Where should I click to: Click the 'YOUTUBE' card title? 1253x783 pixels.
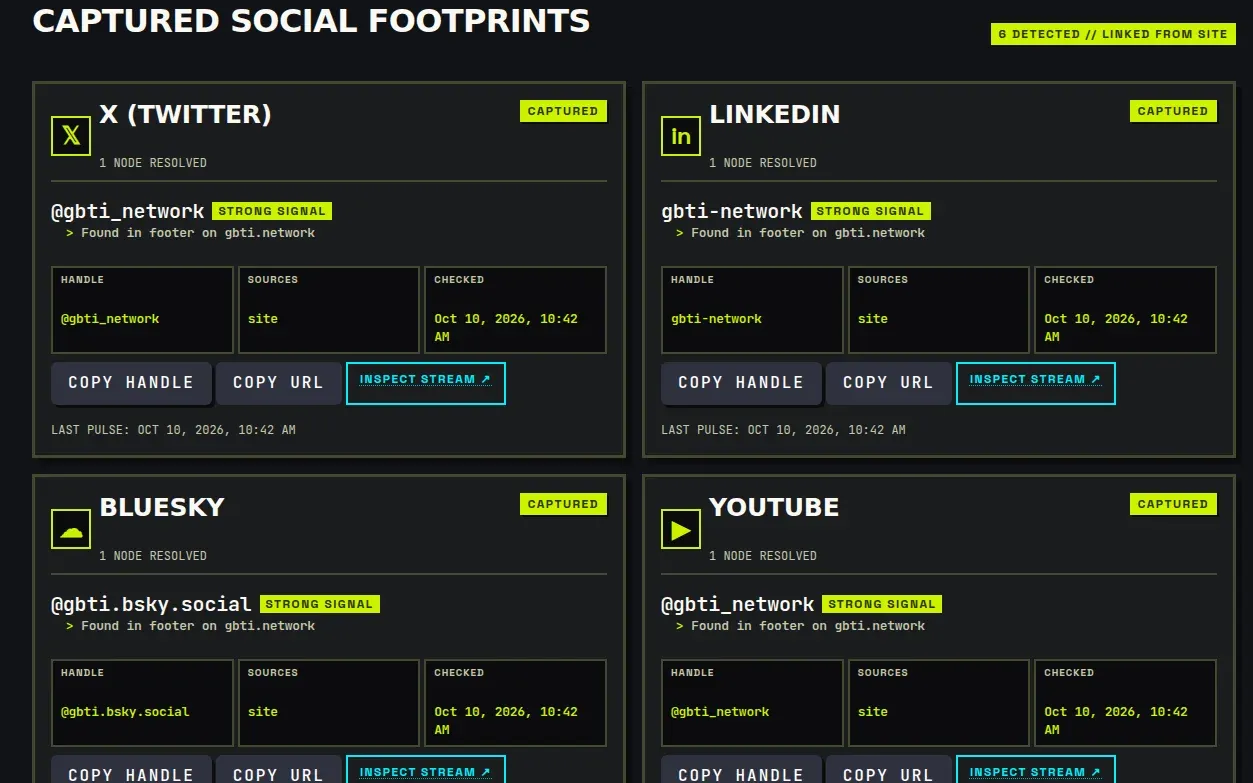(774, 508)
